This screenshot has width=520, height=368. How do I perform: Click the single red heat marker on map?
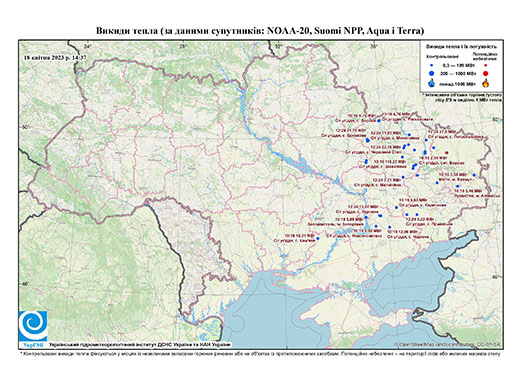[x=447, y=153]
